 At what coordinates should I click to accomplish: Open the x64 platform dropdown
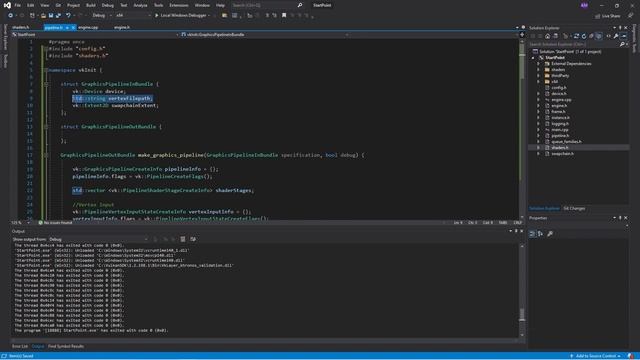133,16
